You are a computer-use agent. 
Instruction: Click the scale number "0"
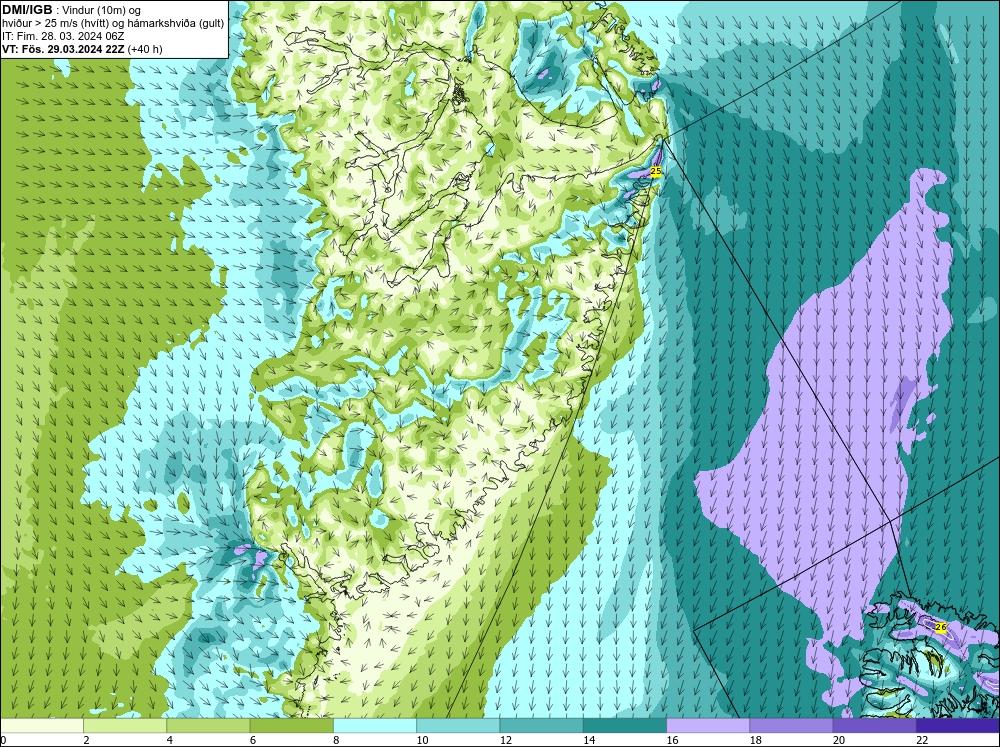coord(3,739)
